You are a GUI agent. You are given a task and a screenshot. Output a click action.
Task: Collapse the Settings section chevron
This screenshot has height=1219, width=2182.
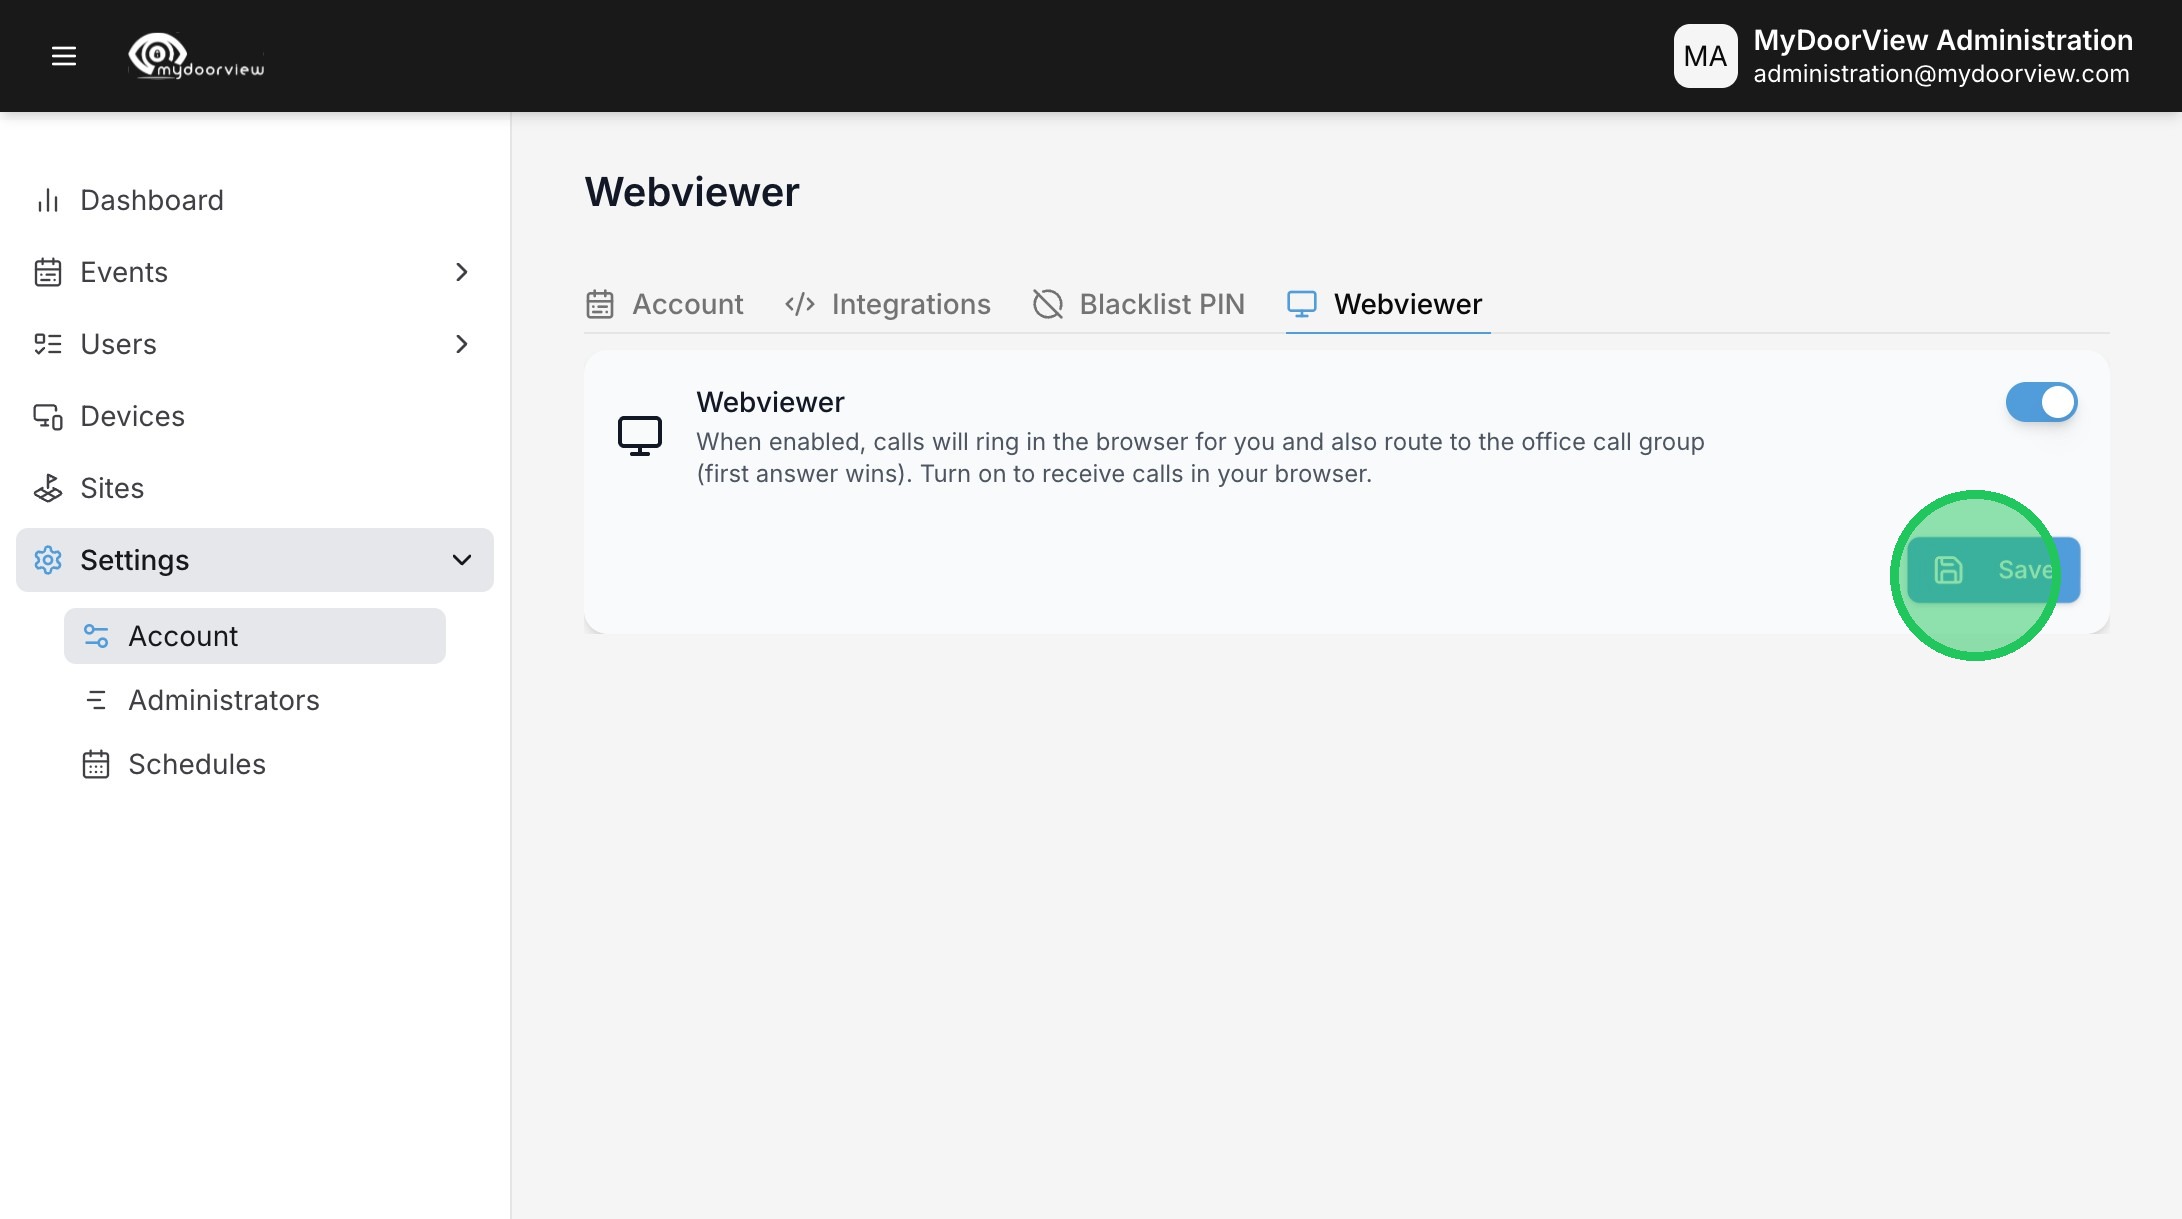point(461,560)
